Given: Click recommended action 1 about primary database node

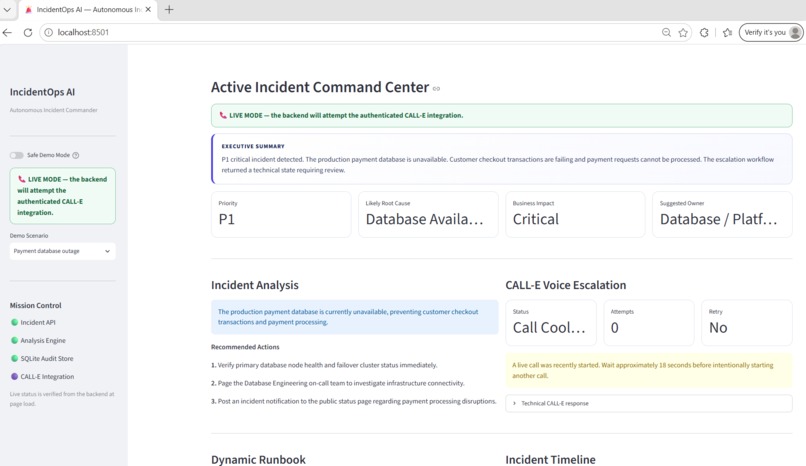Looking at the screenshot, I should pyautogui.click(x=324, y=365).
